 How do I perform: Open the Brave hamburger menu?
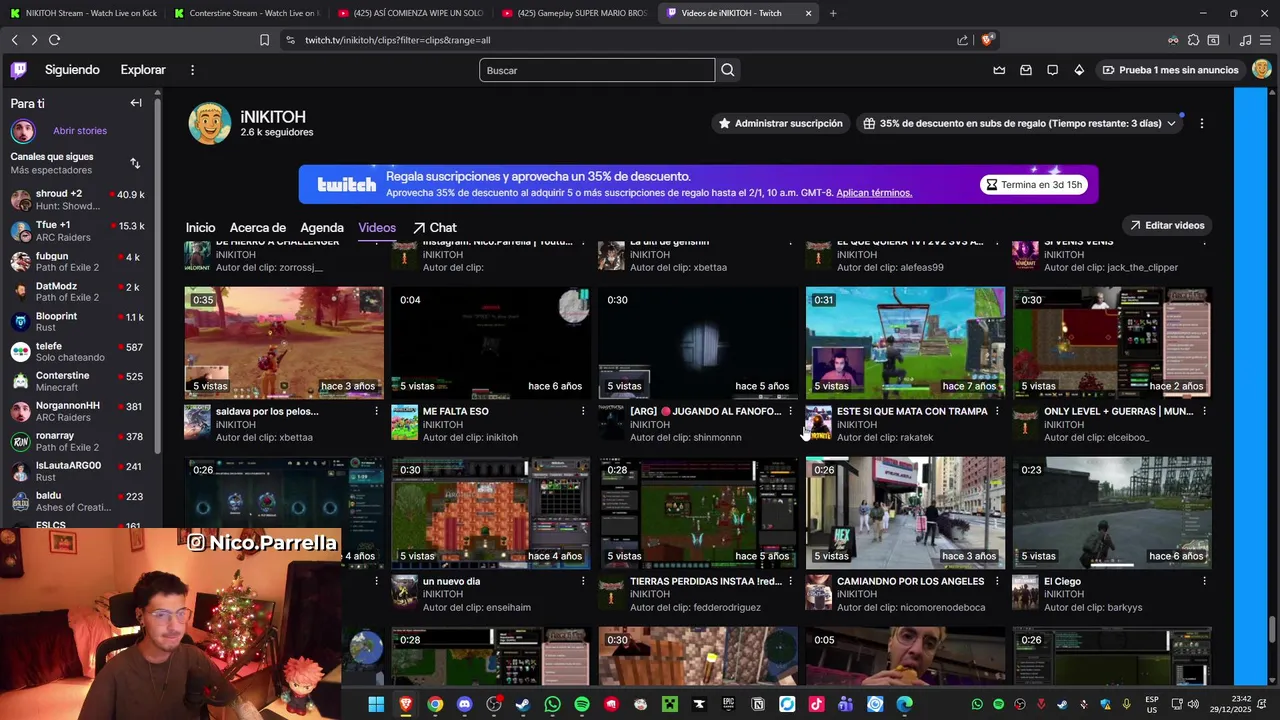1264,40
